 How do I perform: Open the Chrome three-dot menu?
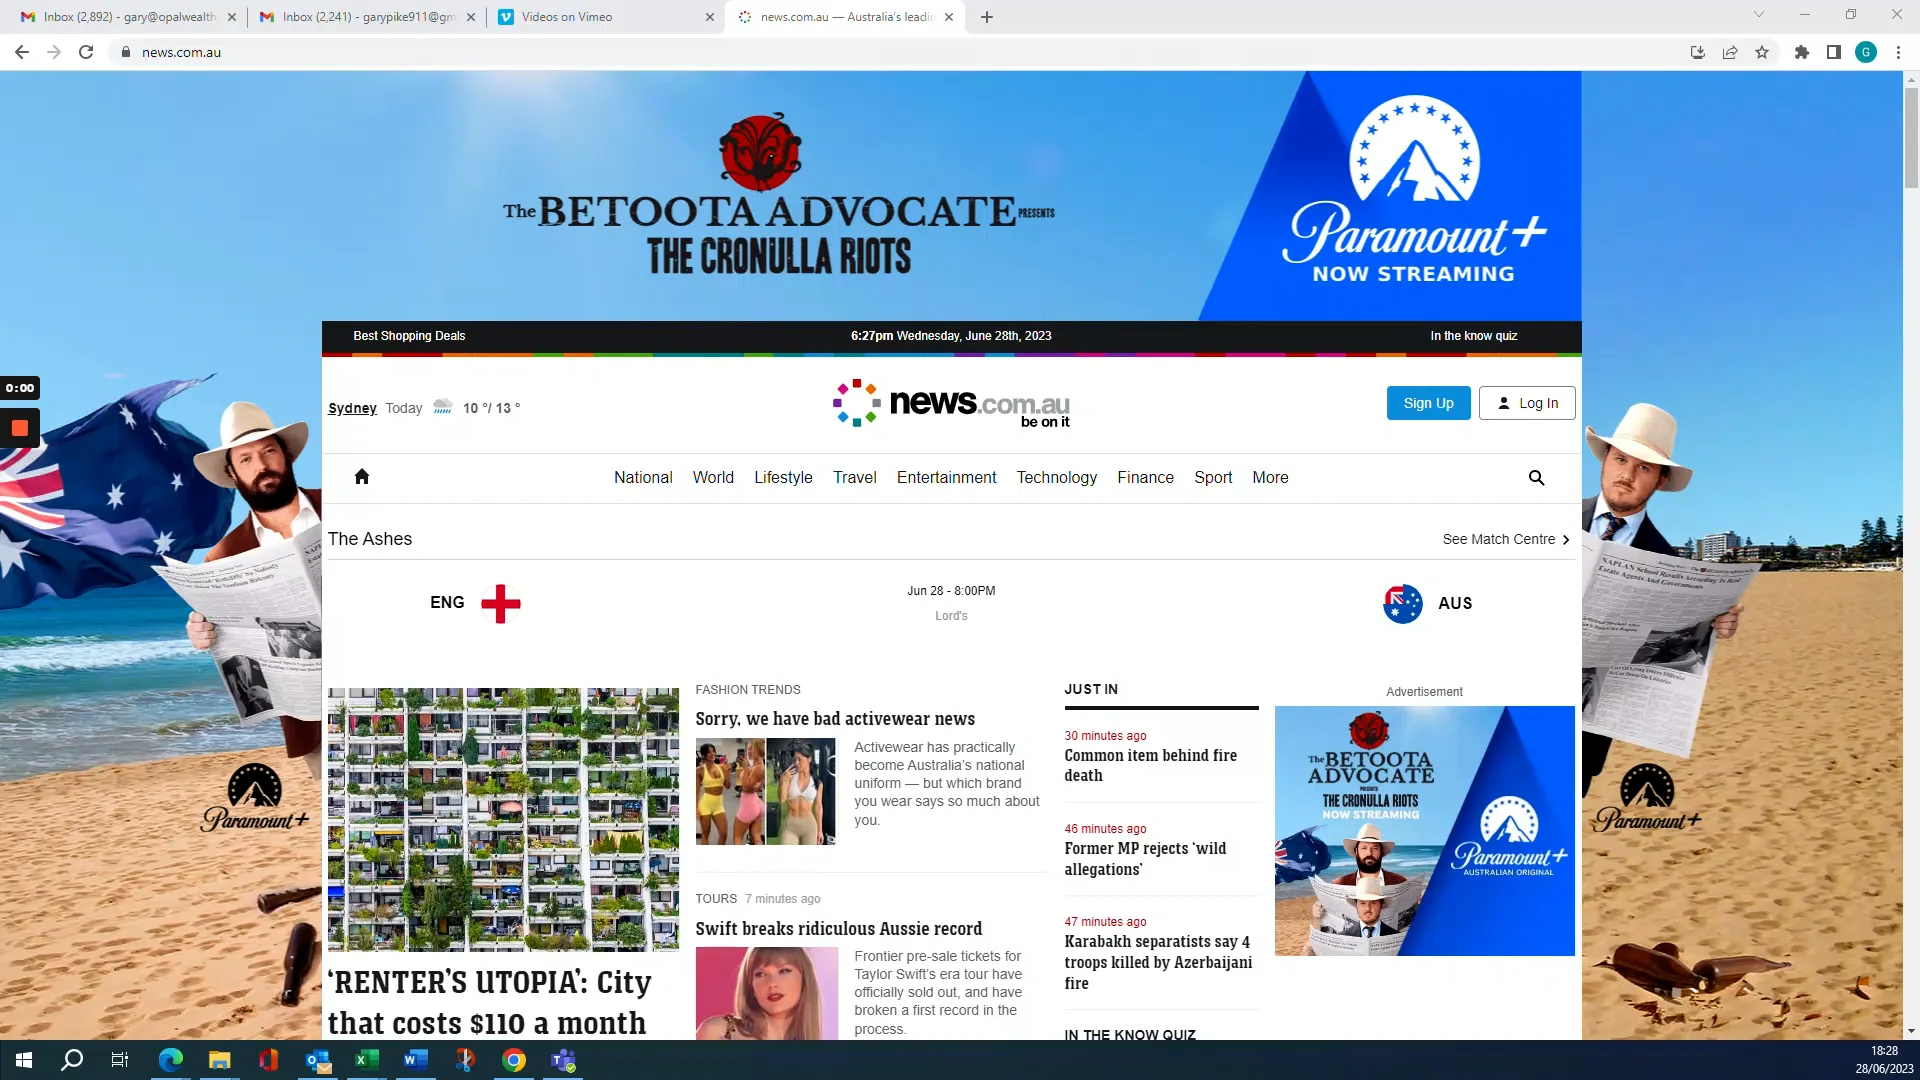[x=1898, y=52]
